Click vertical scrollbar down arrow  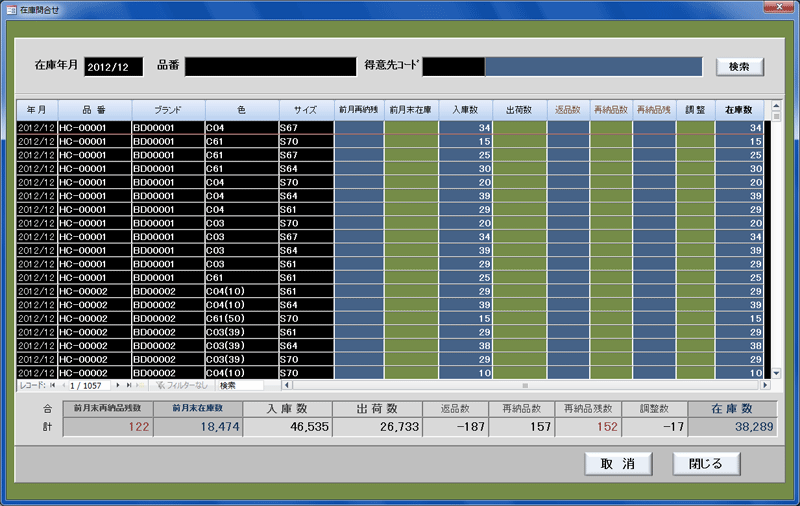point(776,373)
